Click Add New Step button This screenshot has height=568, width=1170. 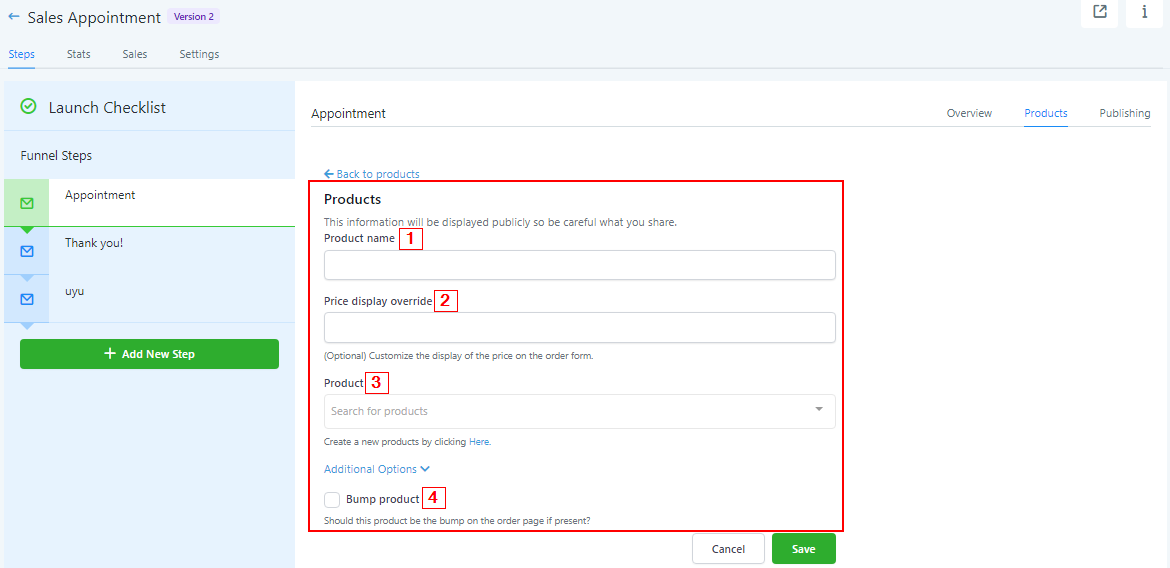(x=149, y=354)
